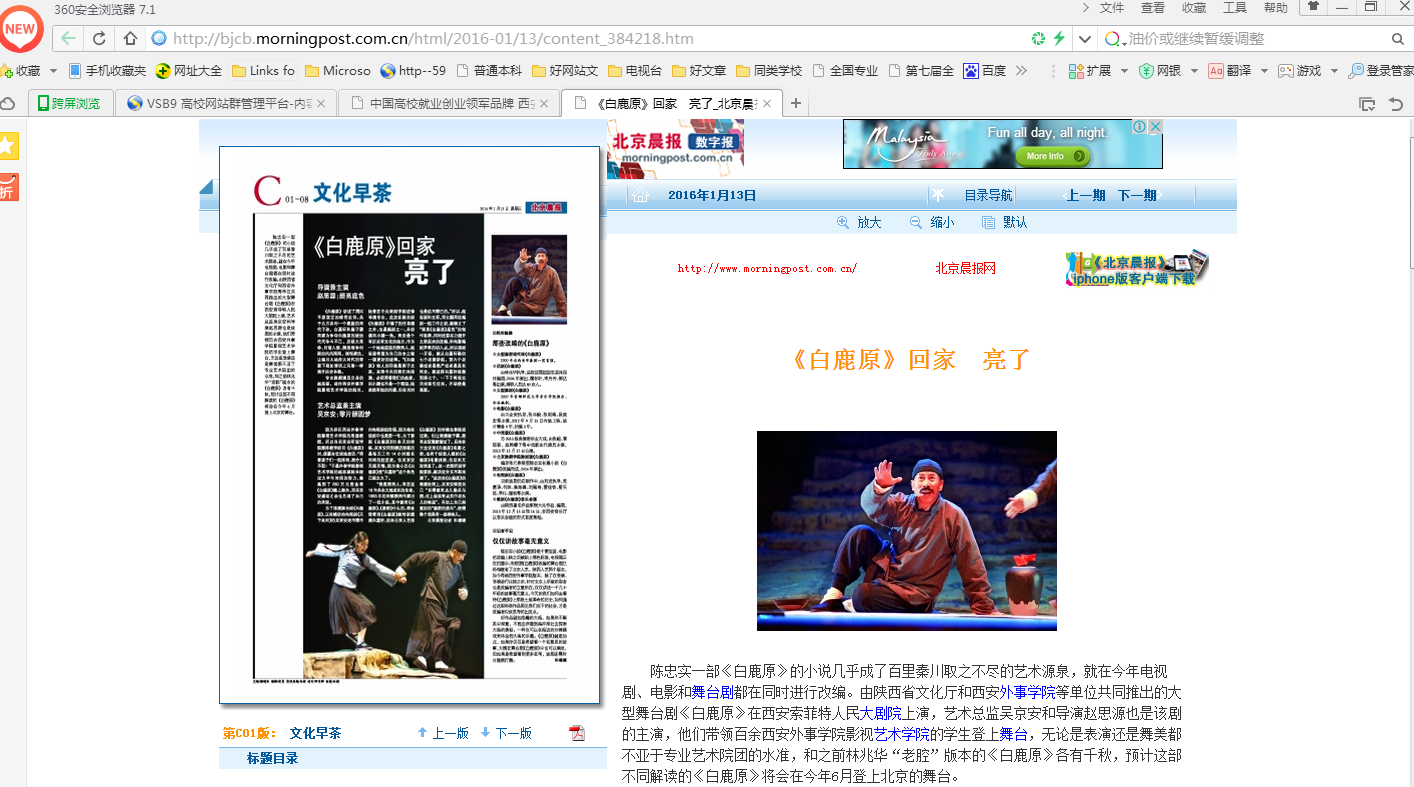This screenshot has width=1414, height=787.
Task: Reload the page with the refresh icon
Action: tap(99, 39)
